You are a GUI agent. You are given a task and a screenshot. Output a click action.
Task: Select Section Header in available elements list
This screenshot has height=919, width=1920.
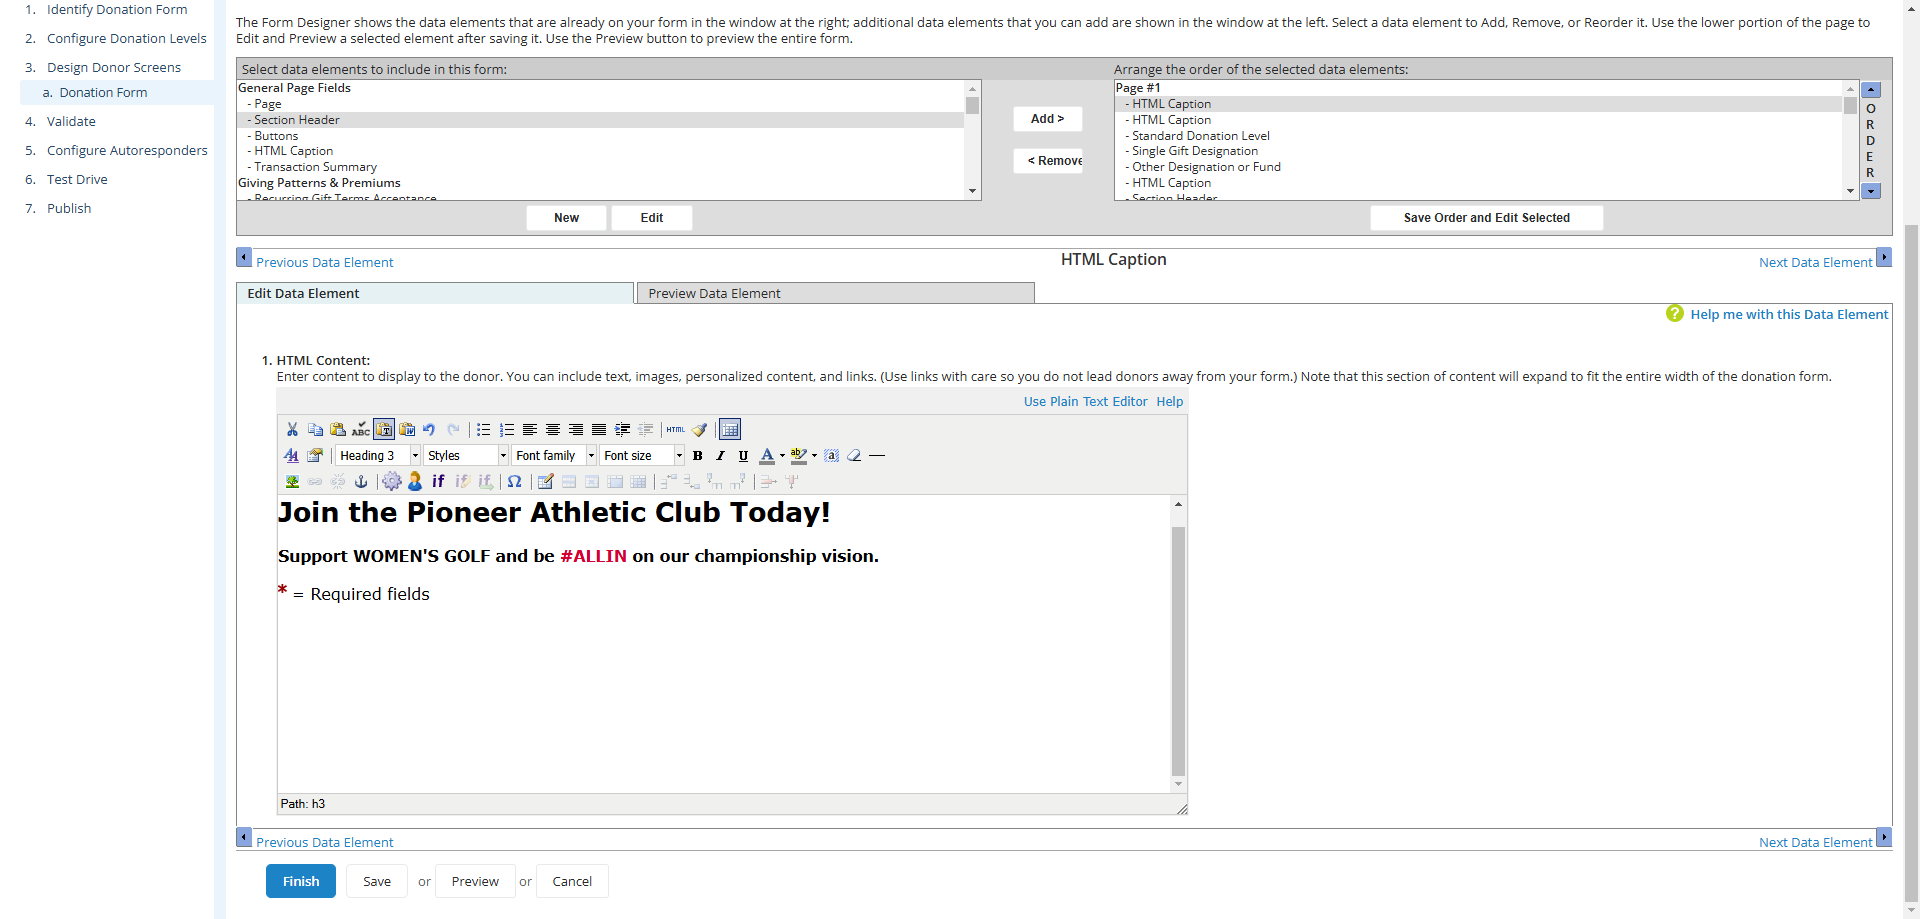[x=600, y=119]
